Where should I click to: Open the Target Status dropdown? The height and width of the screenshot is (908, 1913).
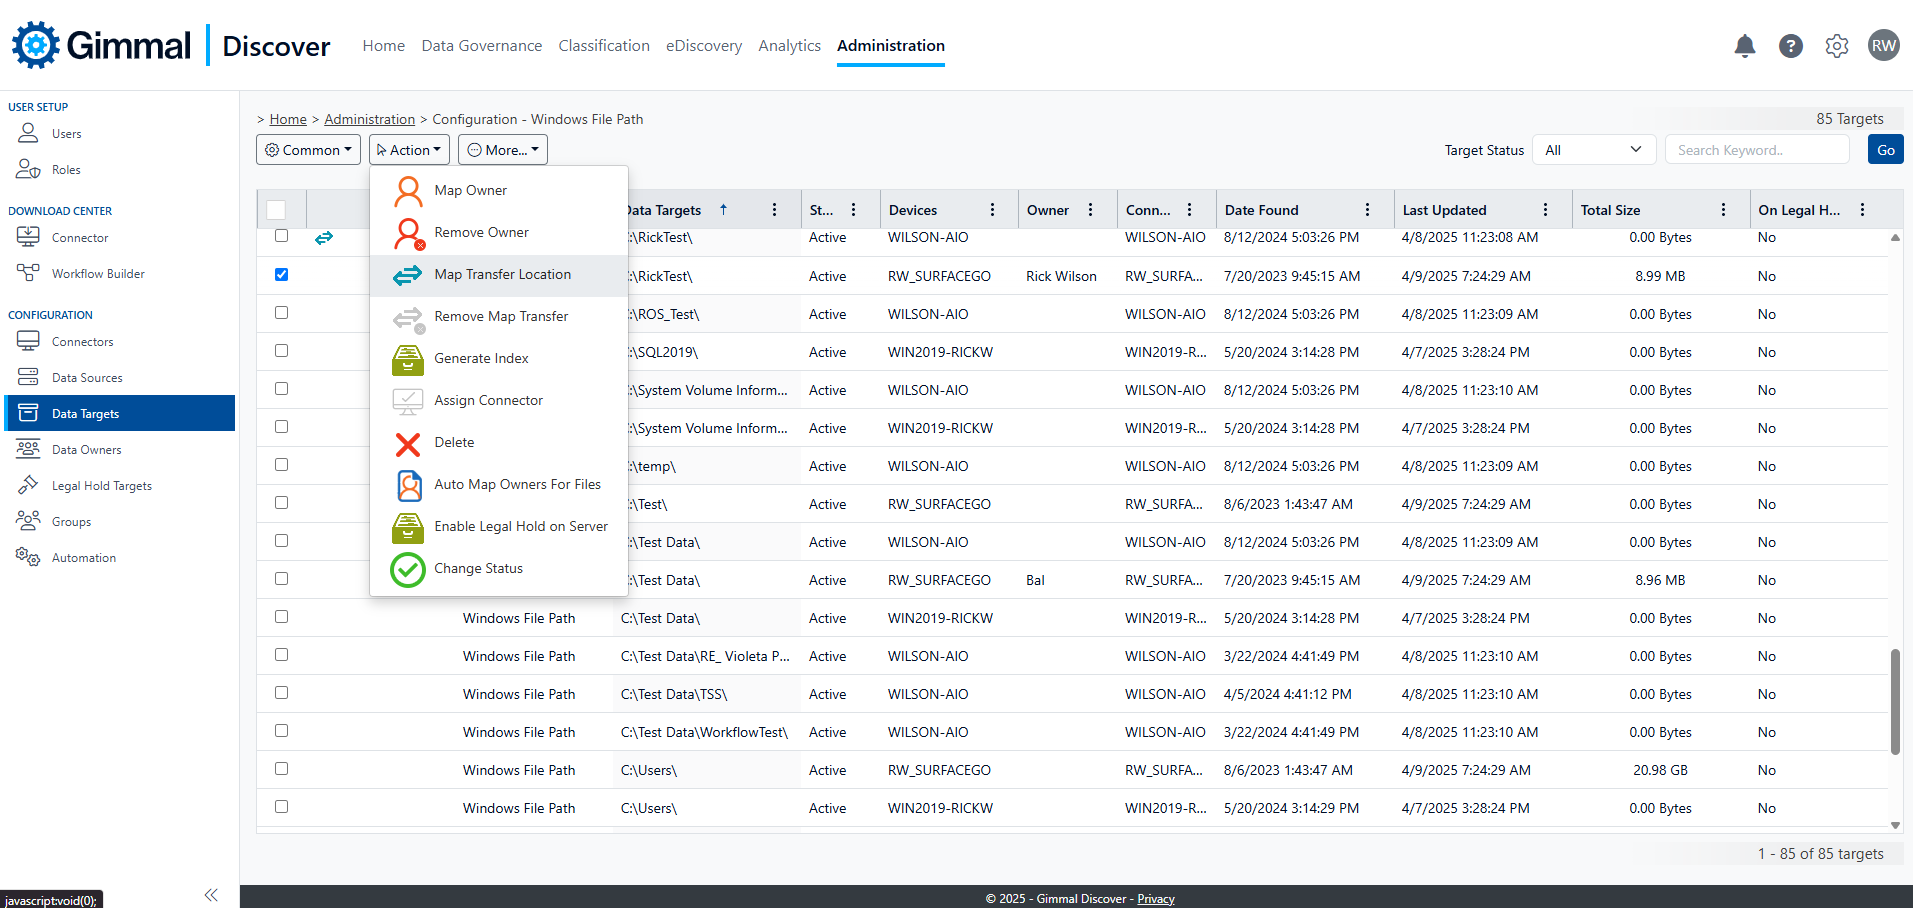(1593, 150)
